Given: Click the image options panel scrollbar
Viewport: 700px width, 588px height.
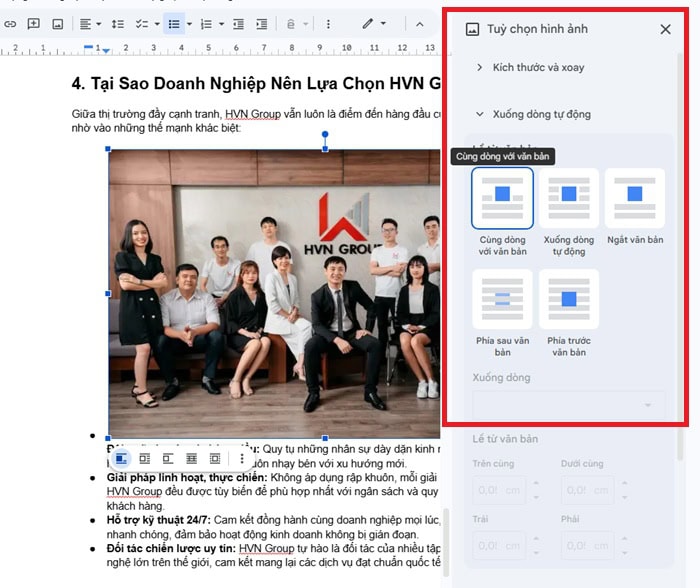Looking at the screenshot, I should (x=680, y=257).
